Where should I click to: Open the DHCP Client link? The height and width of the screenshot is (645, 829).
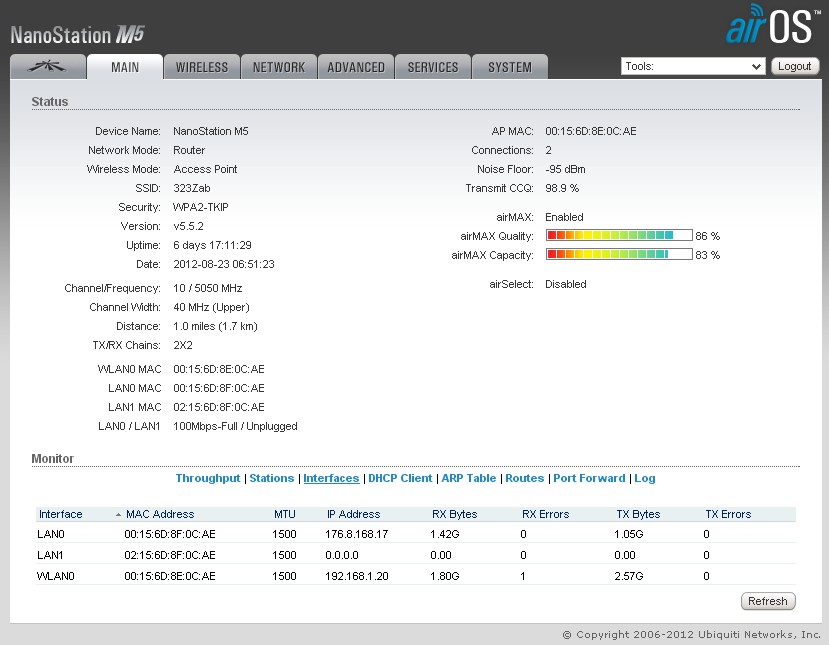(400, 478)
